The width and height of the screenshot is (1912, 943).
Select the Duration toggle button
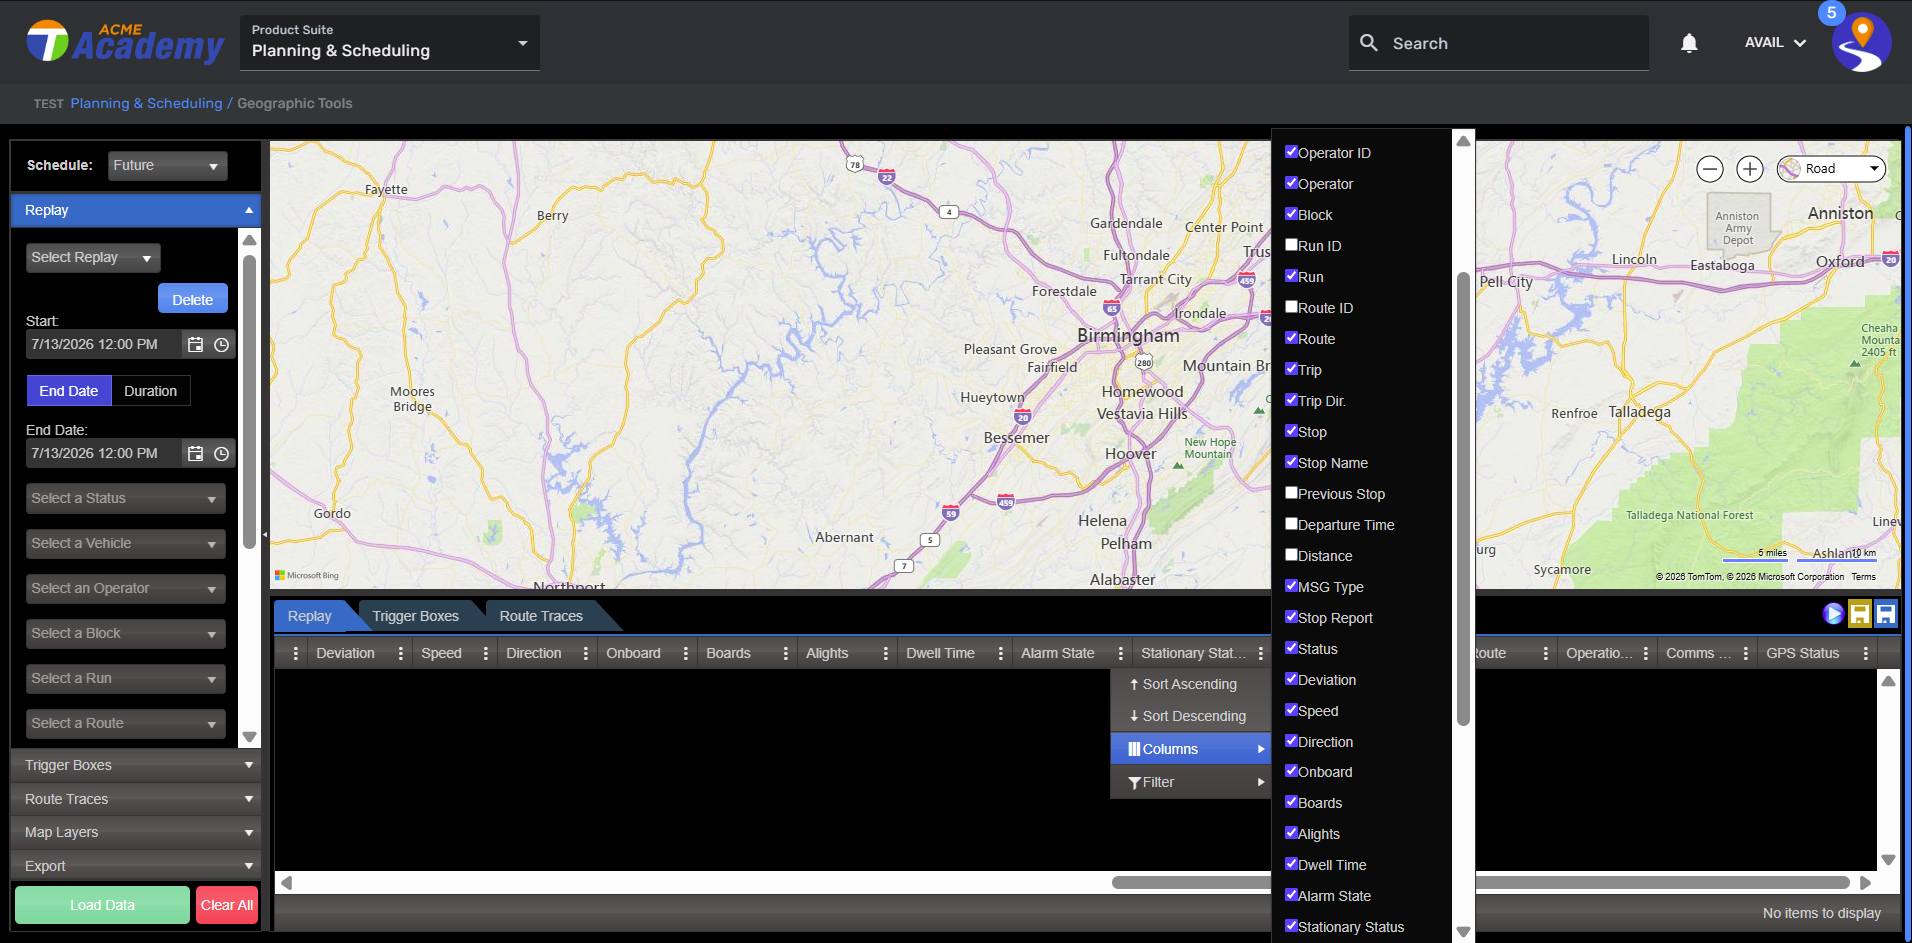coord(151,391)
